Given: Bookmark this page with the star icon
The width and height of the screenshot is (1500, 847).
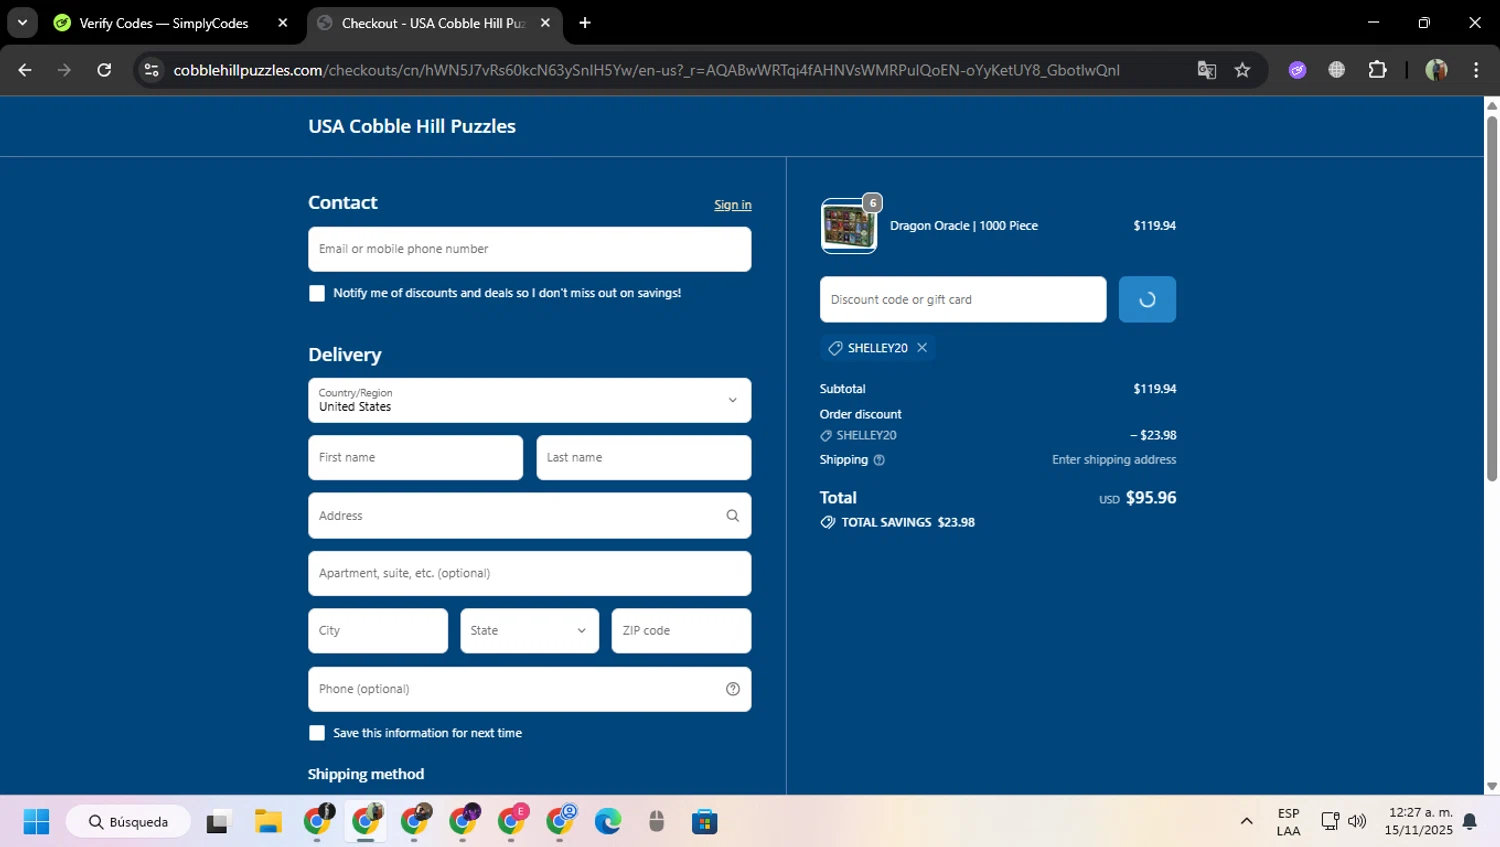Looking at the screenshot, I should [x=1242, y=70].
